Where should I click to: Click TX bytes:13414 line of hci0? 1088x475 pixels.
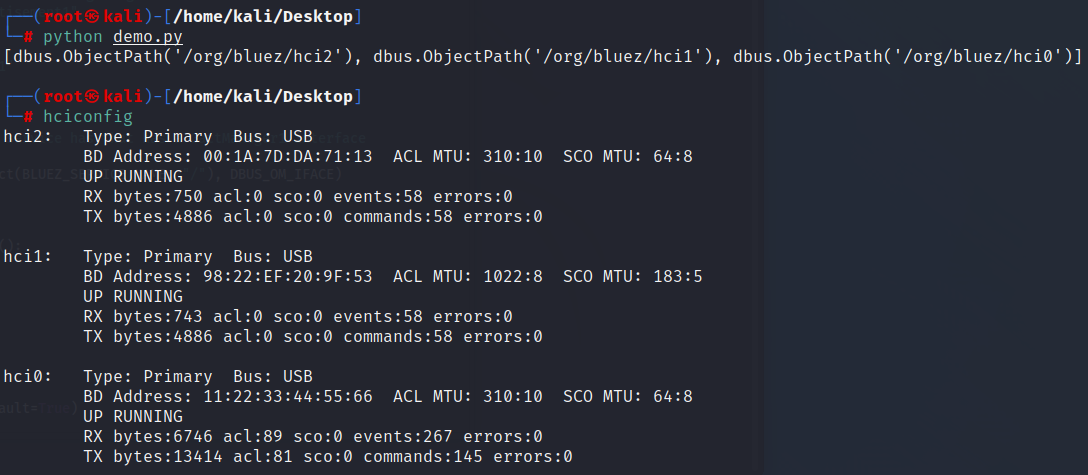pyautogui.click(x=328, y=457)
